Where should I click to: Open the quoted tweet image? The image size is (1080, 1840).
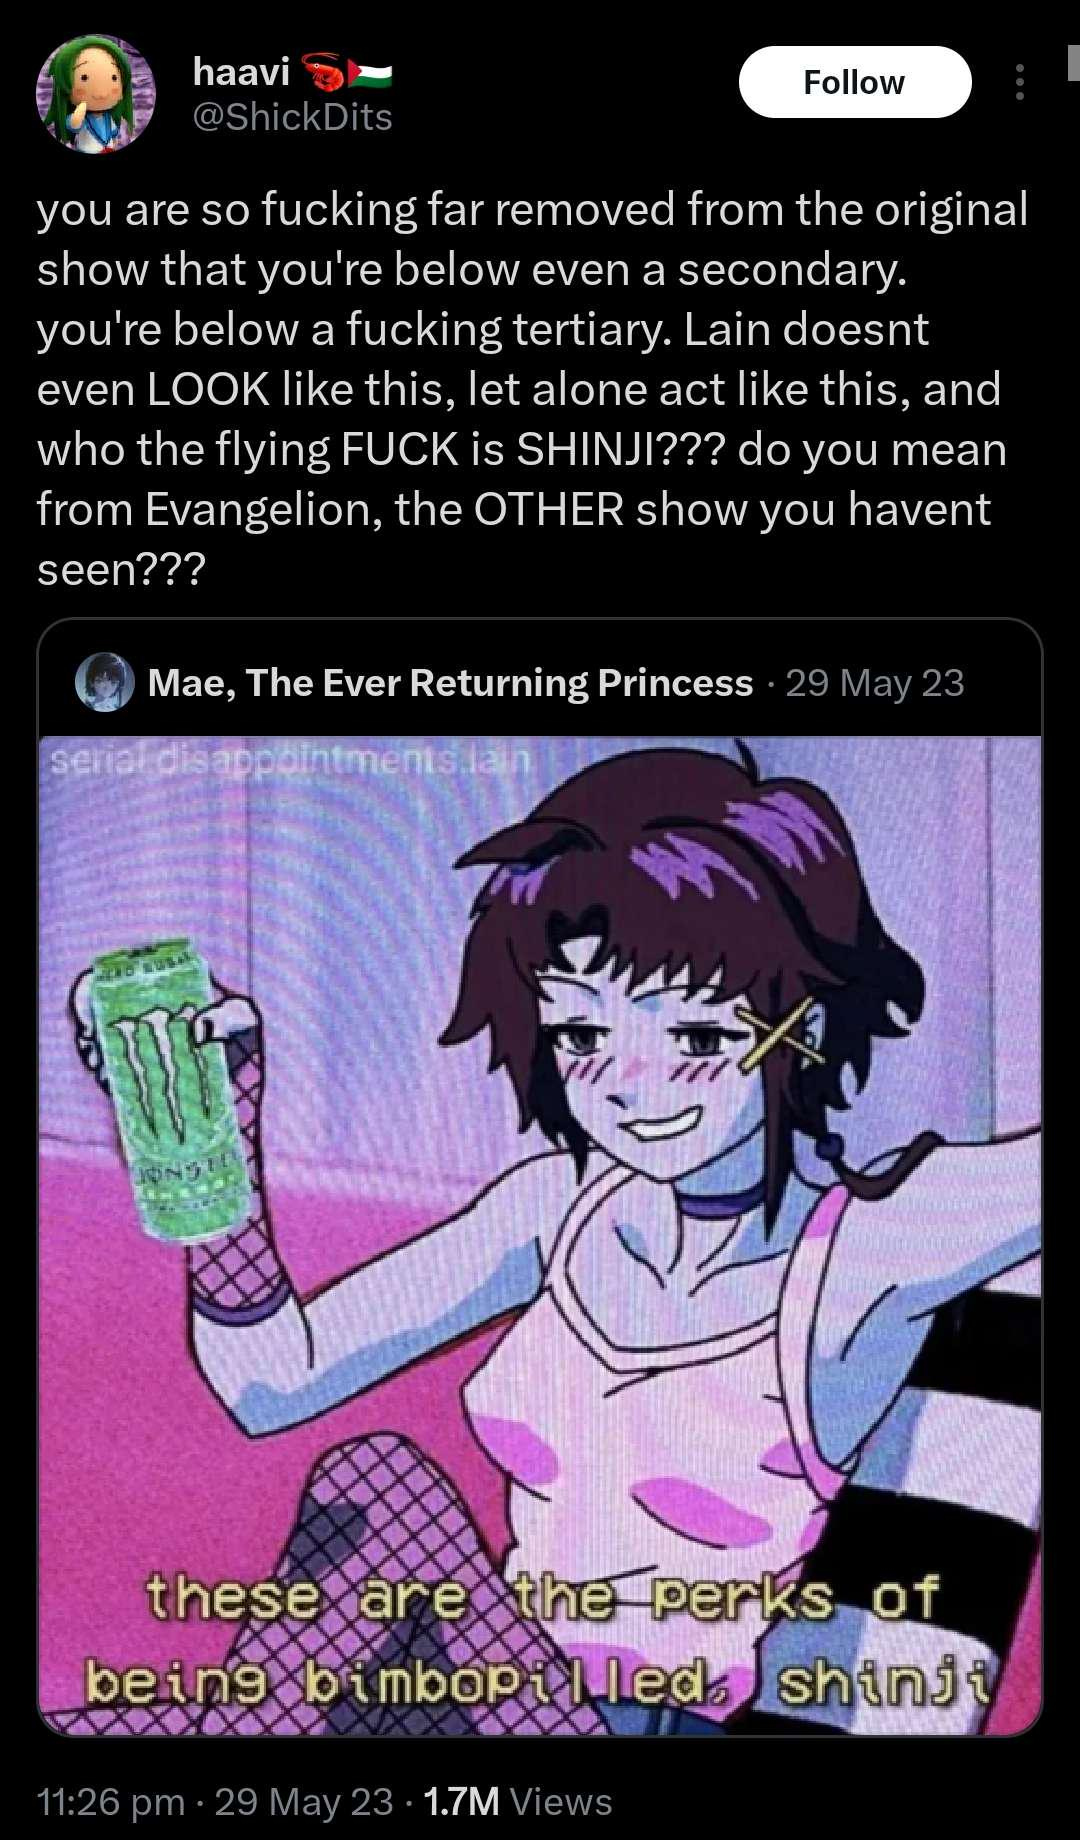point(540,1236)
